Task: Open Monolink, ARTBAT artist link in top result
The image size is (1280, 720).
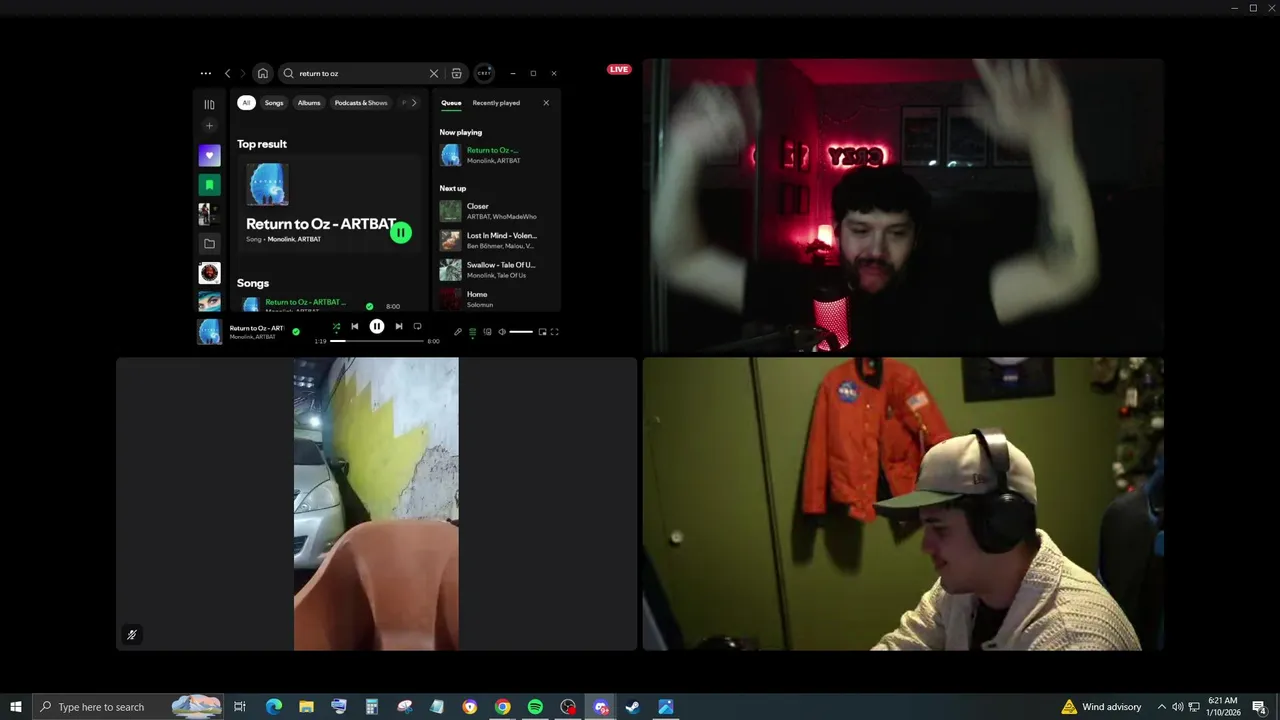Action: pos(294,240)
